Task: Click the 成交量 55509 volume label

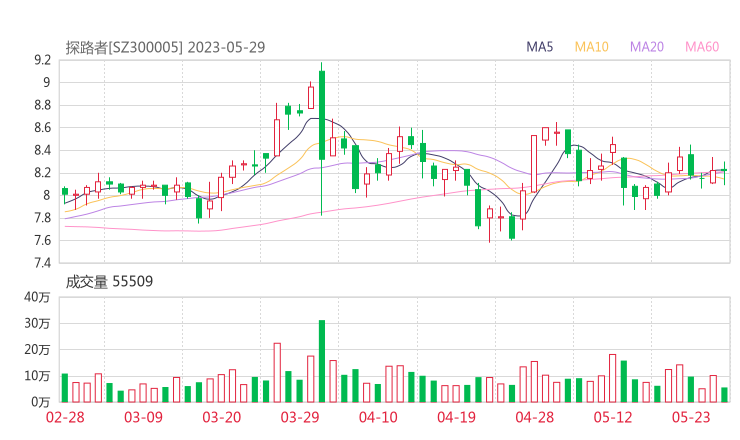Action: (109, 281)
